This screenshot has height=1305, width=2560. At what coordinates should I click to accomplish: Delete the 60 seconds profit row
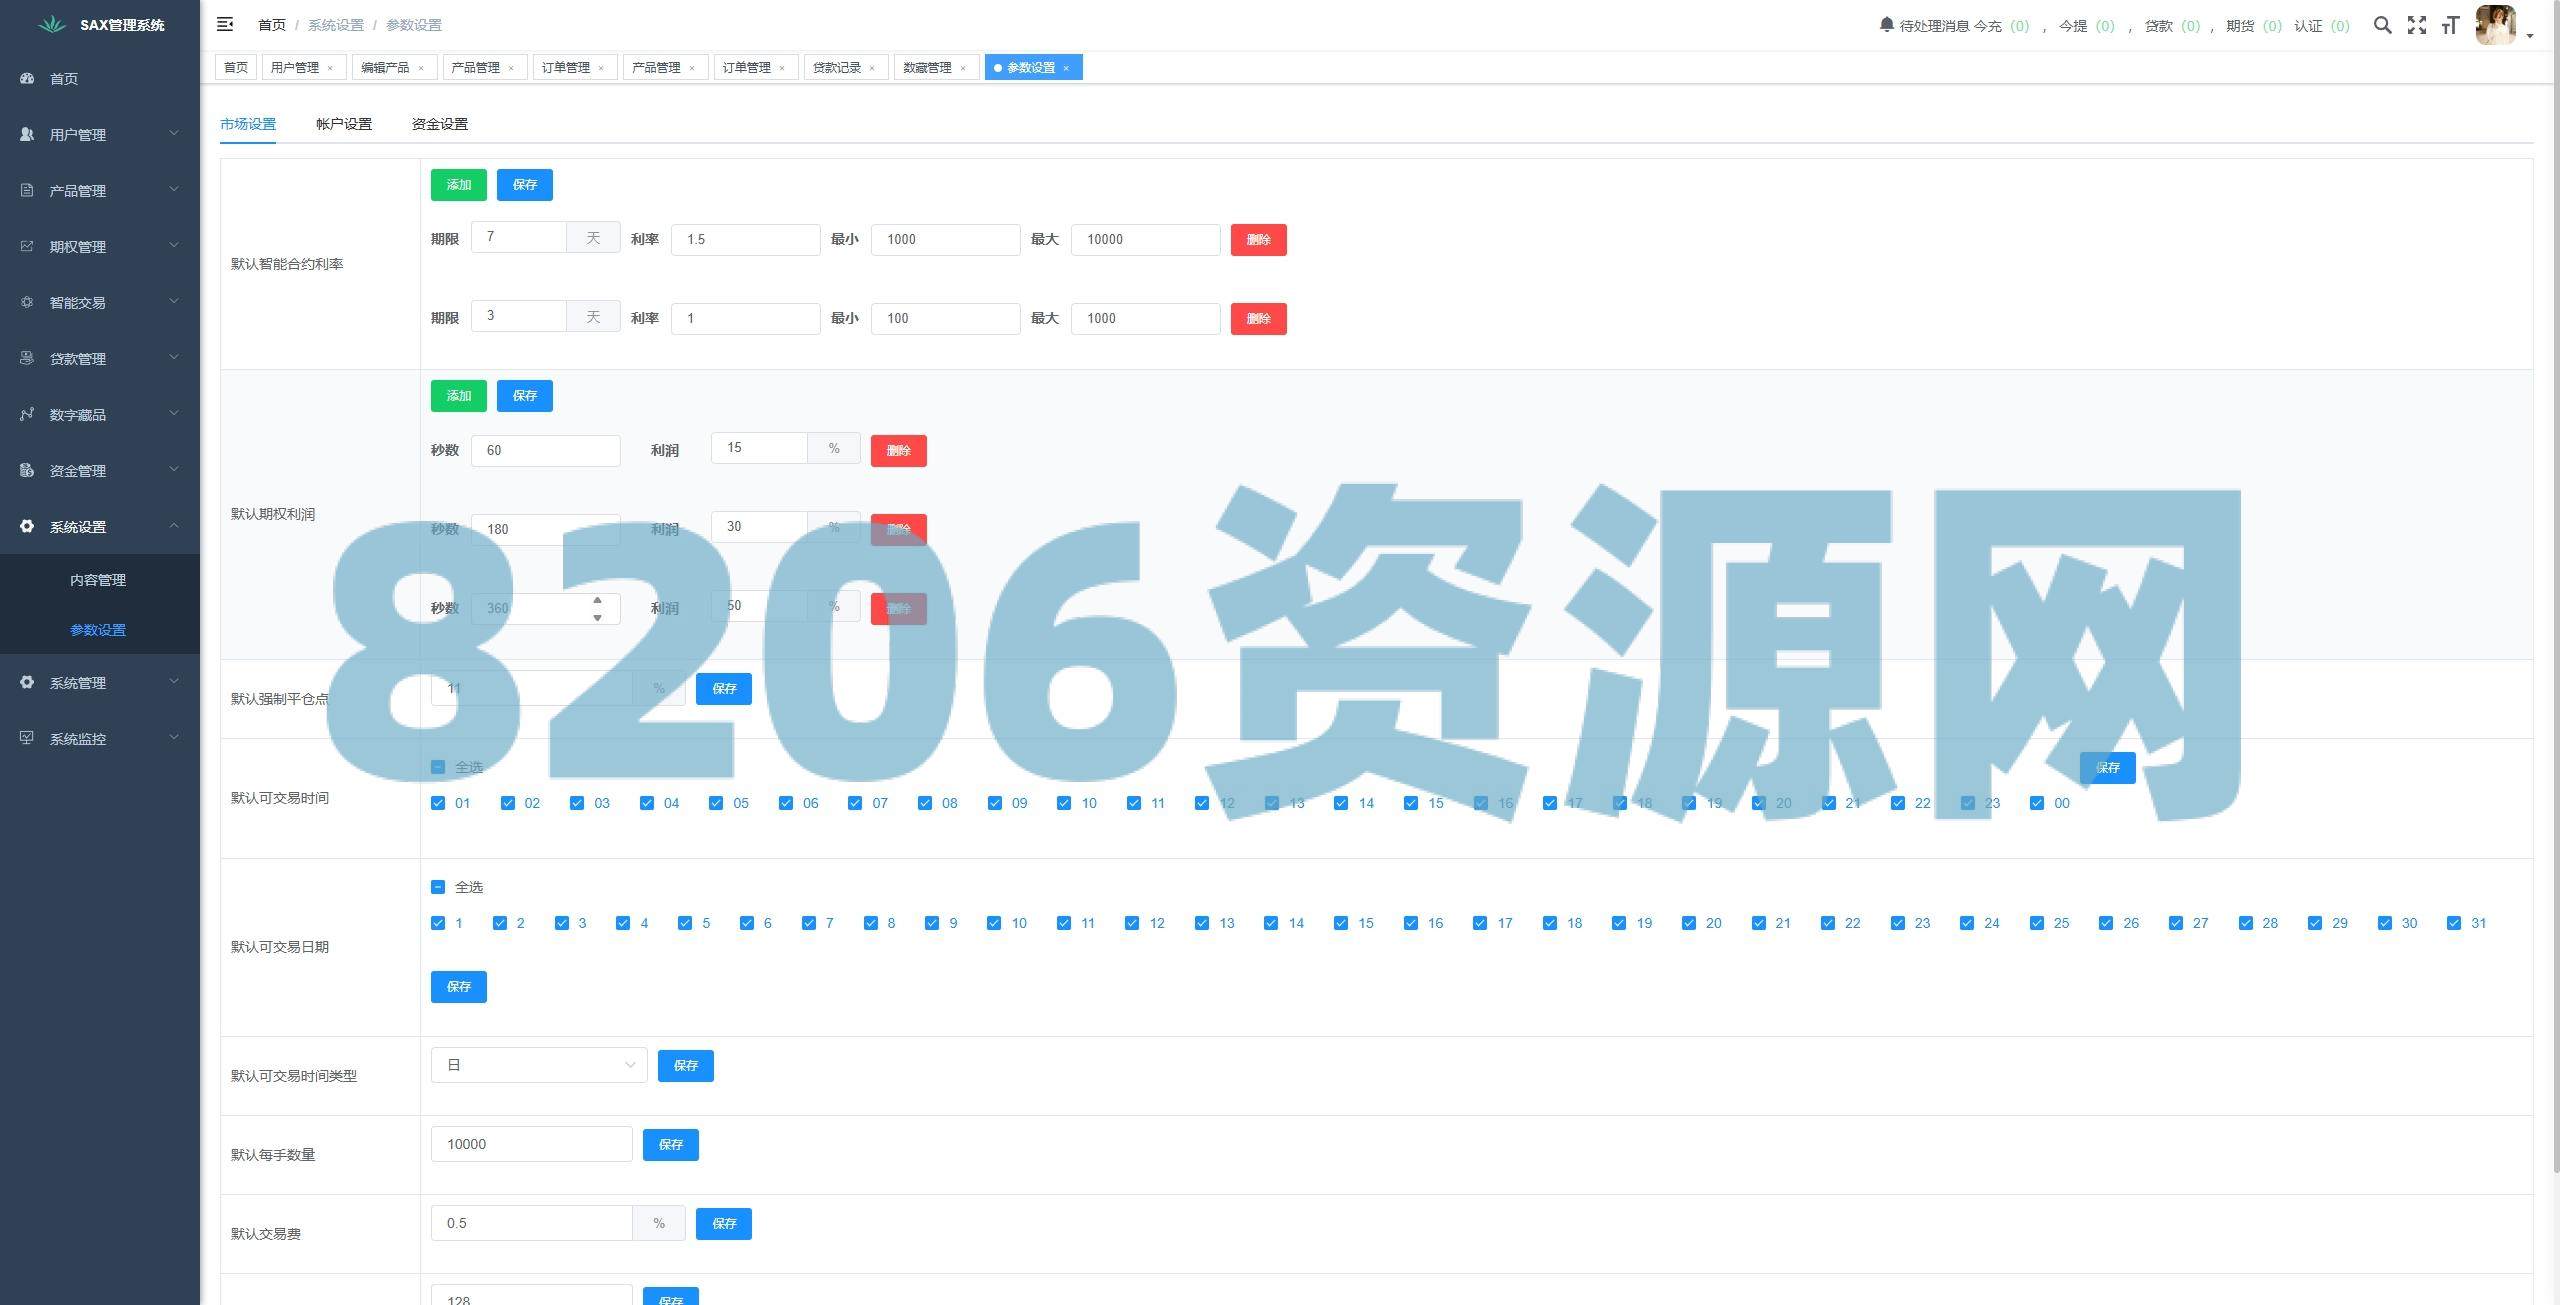coord(898,451)
